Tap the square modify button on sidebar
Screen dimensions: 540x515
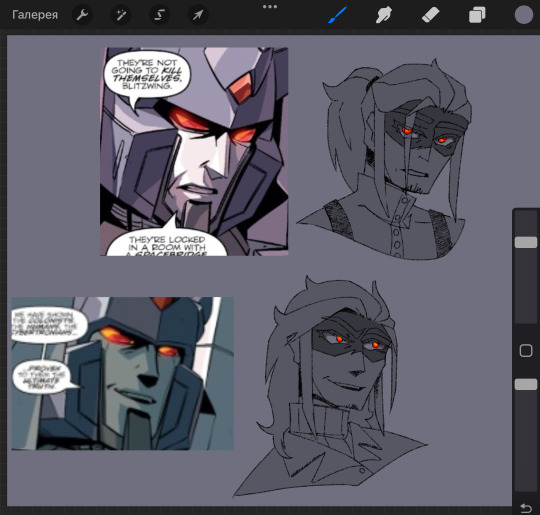(x=526, y=351)
